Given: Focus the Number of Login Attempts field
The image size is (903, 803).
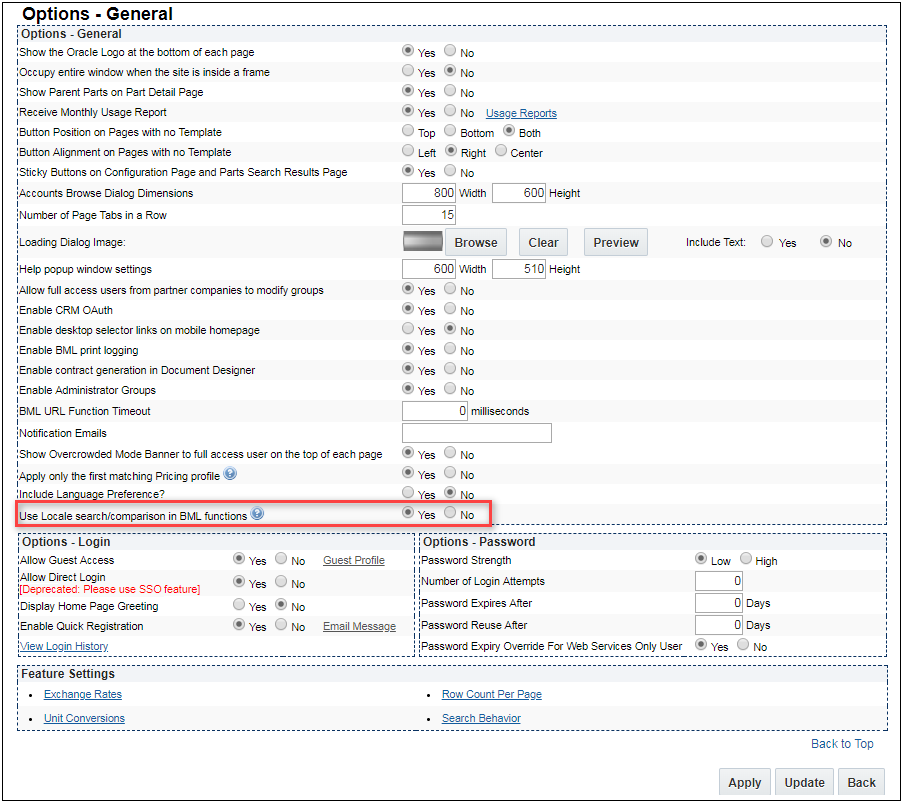Looking at the screenshot, I should click(x=718, y=581).
